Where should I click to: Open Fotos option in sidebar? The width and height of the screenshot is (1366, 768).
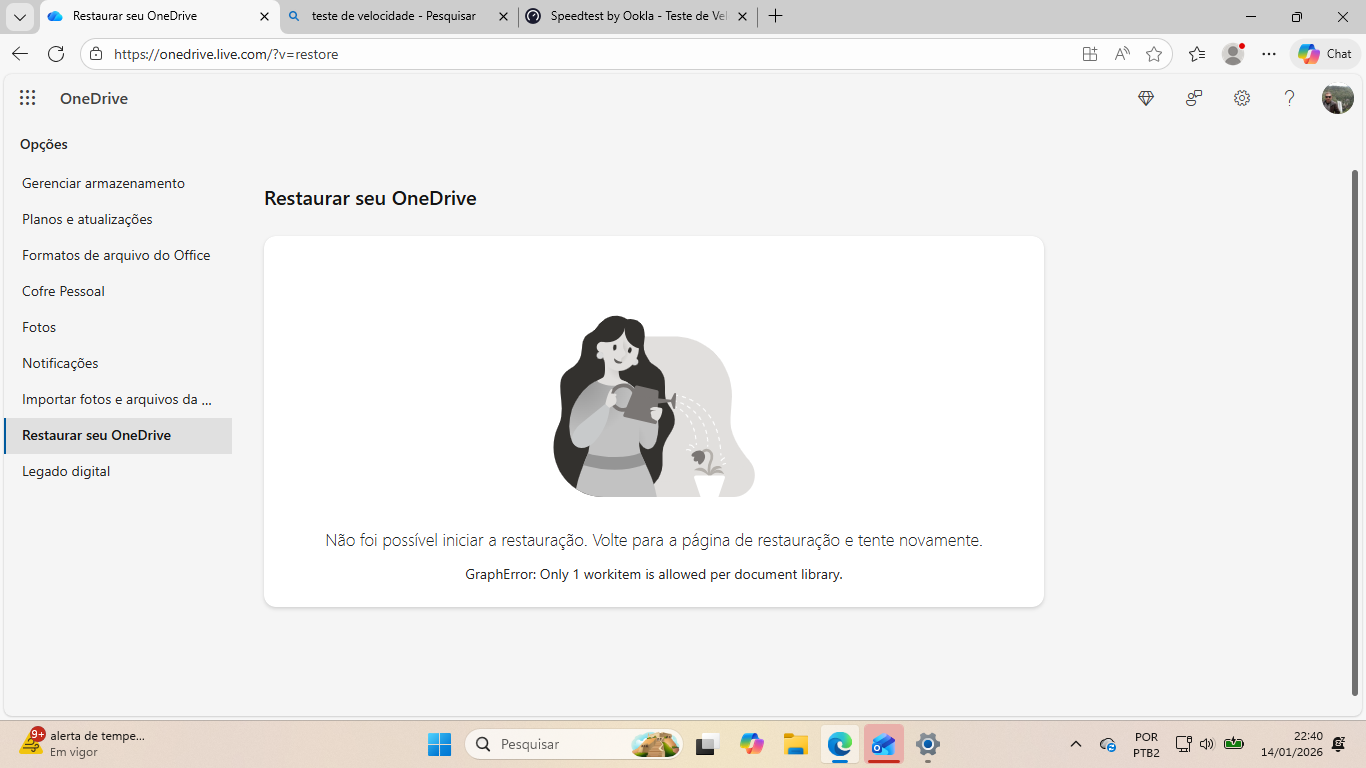pos(118,327)
